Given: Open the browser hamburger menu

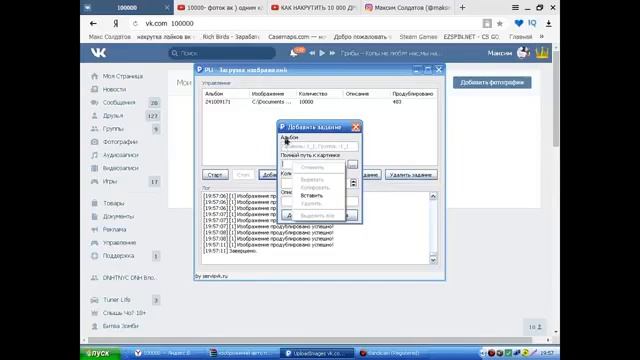Looking at the screenshot, I should [515, 7].
